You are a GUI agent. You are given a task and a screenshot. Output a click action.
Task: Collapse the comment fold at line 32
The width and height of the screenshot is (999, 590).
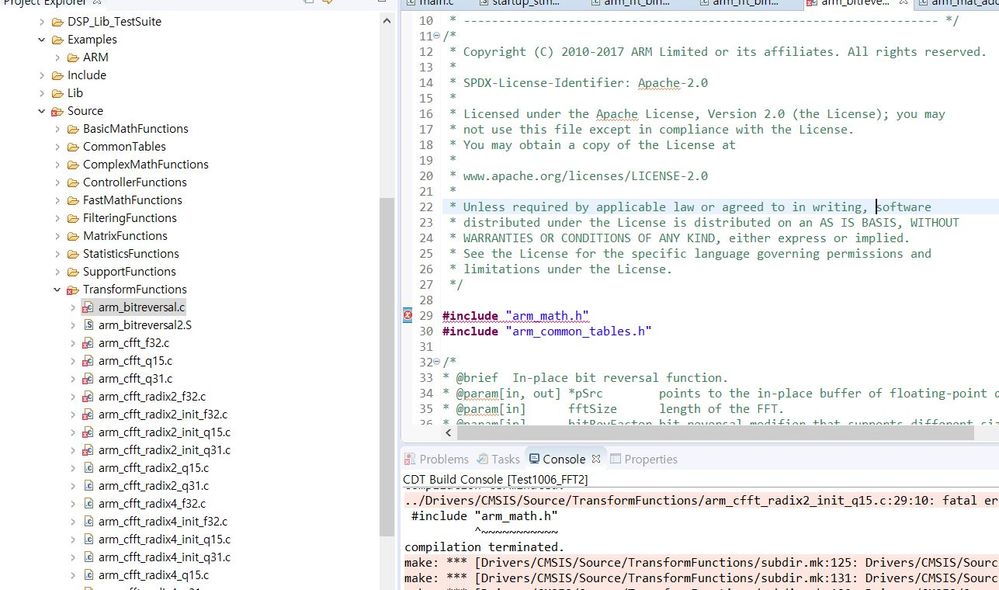(437, 362)
